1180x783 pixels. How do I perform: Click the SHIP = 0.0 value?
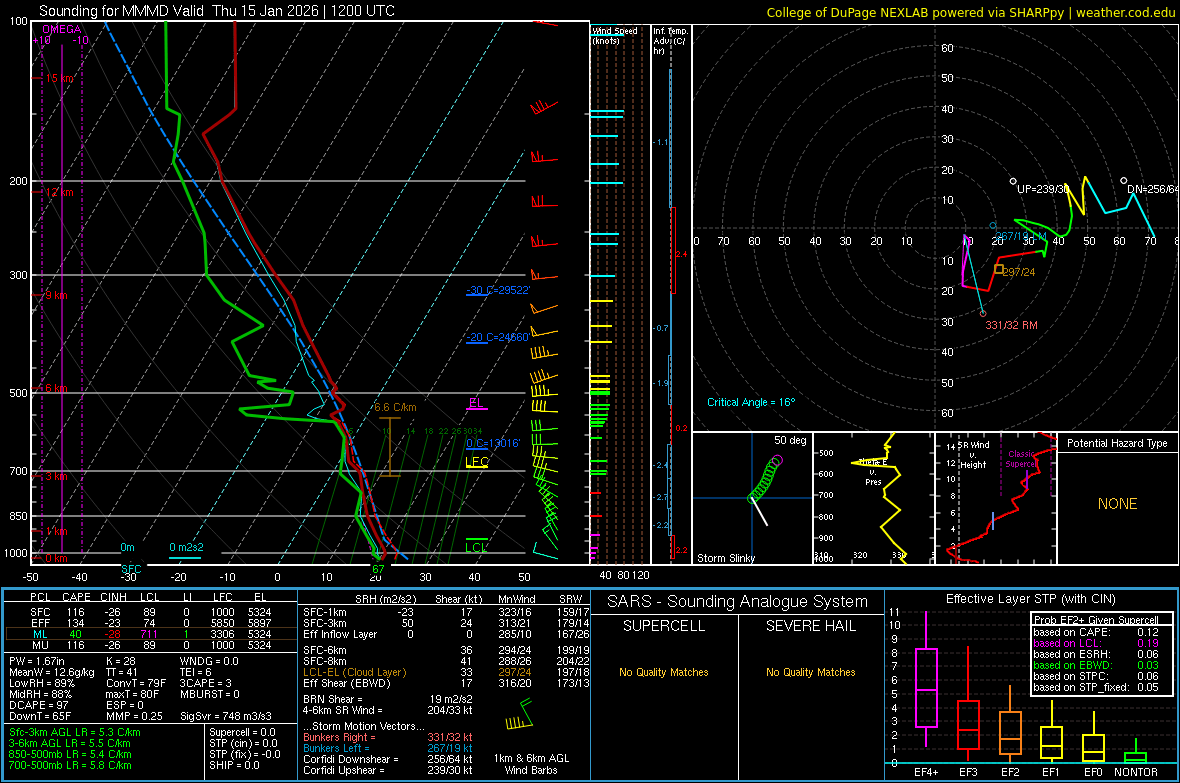[234, 765]
